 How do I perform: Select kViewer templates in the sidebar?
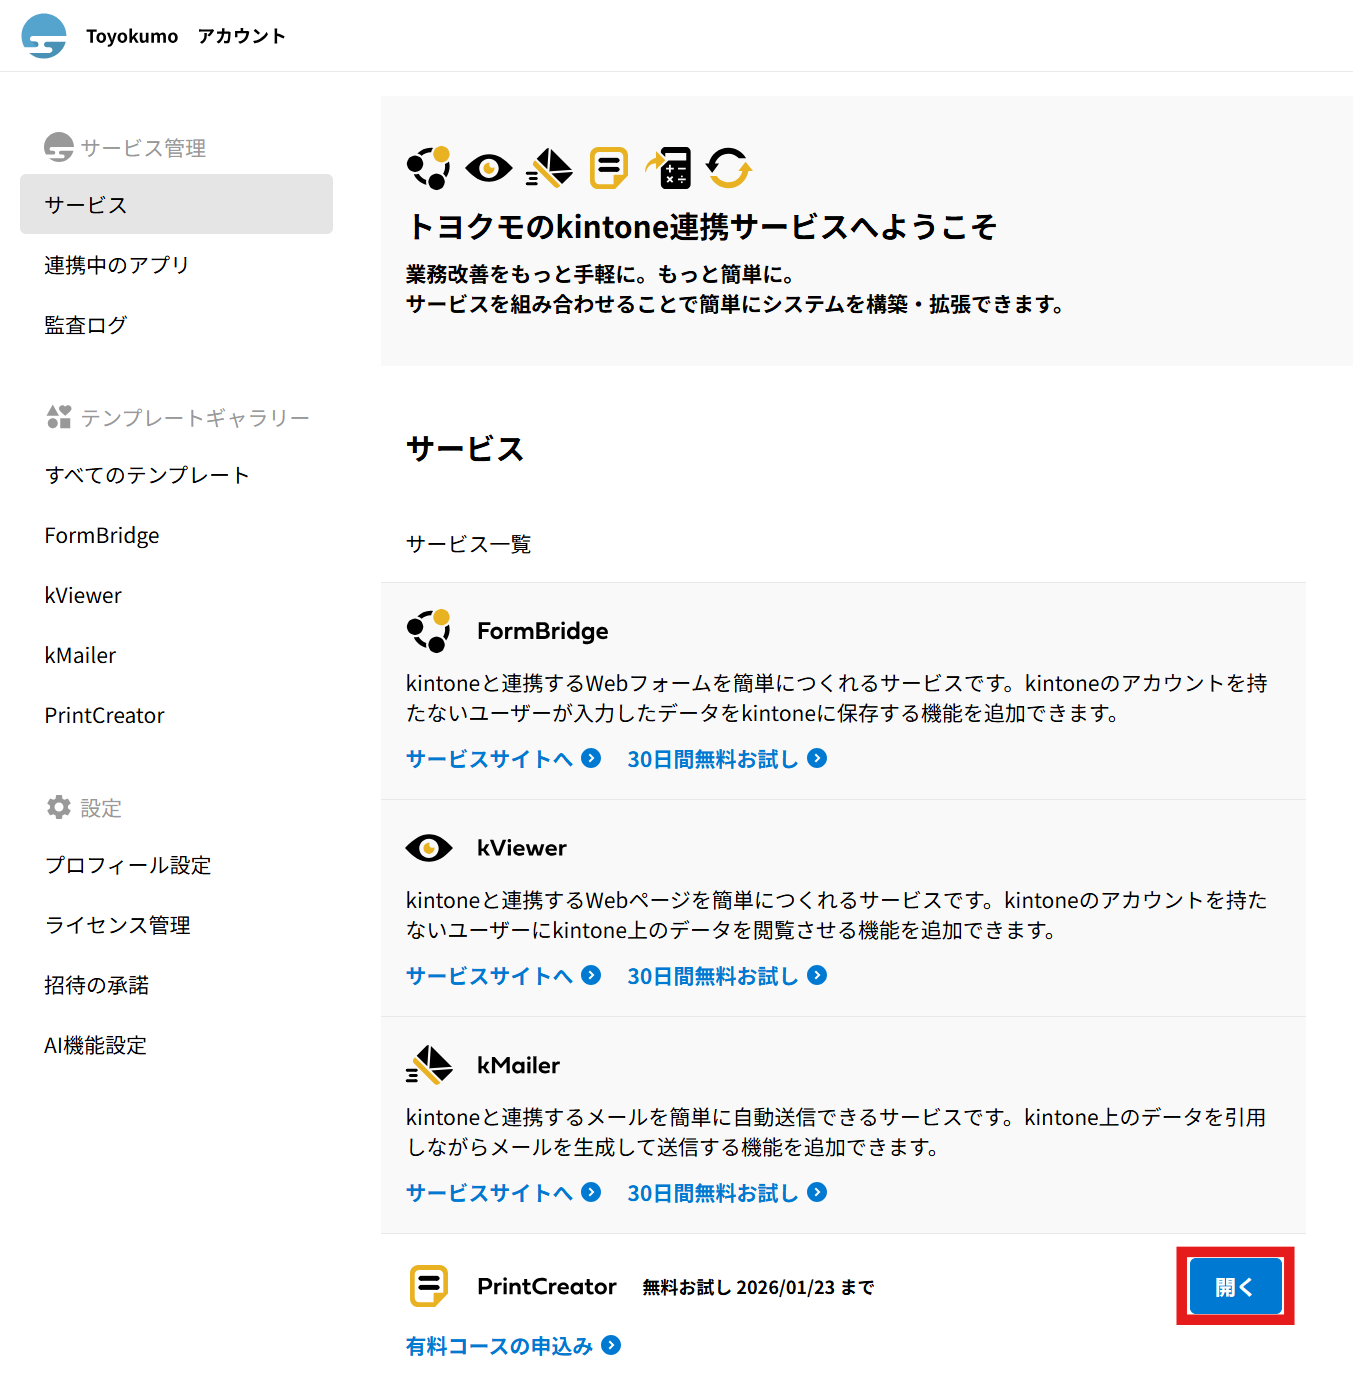pyautogui.click(x=83, y=595)
